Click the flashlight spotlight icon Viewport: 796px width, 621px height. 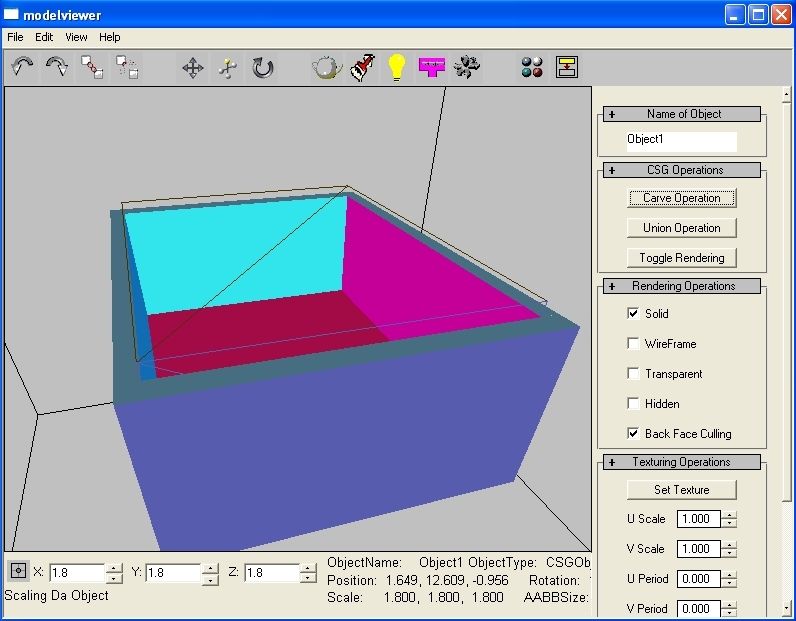362,67
